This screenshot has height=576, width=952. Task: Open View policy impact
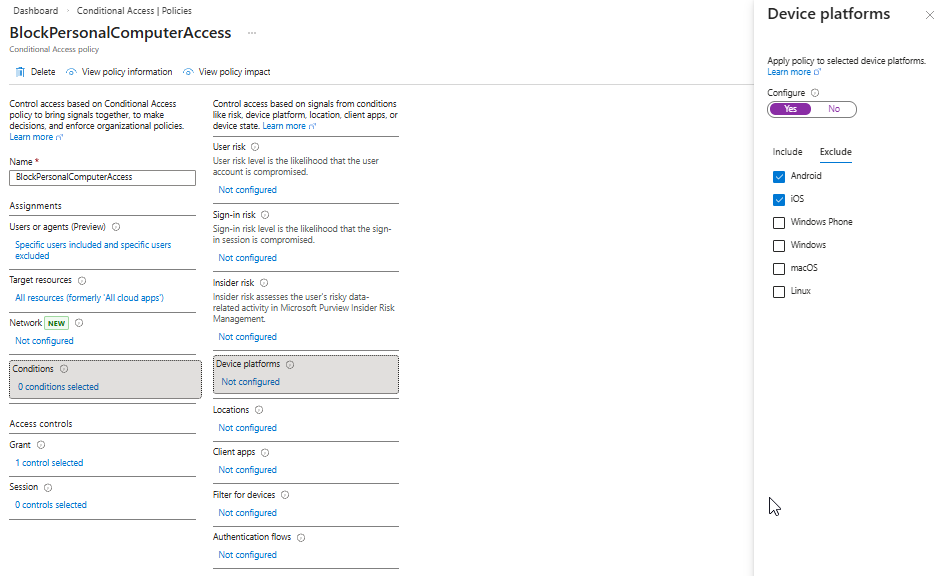[234, 72]
